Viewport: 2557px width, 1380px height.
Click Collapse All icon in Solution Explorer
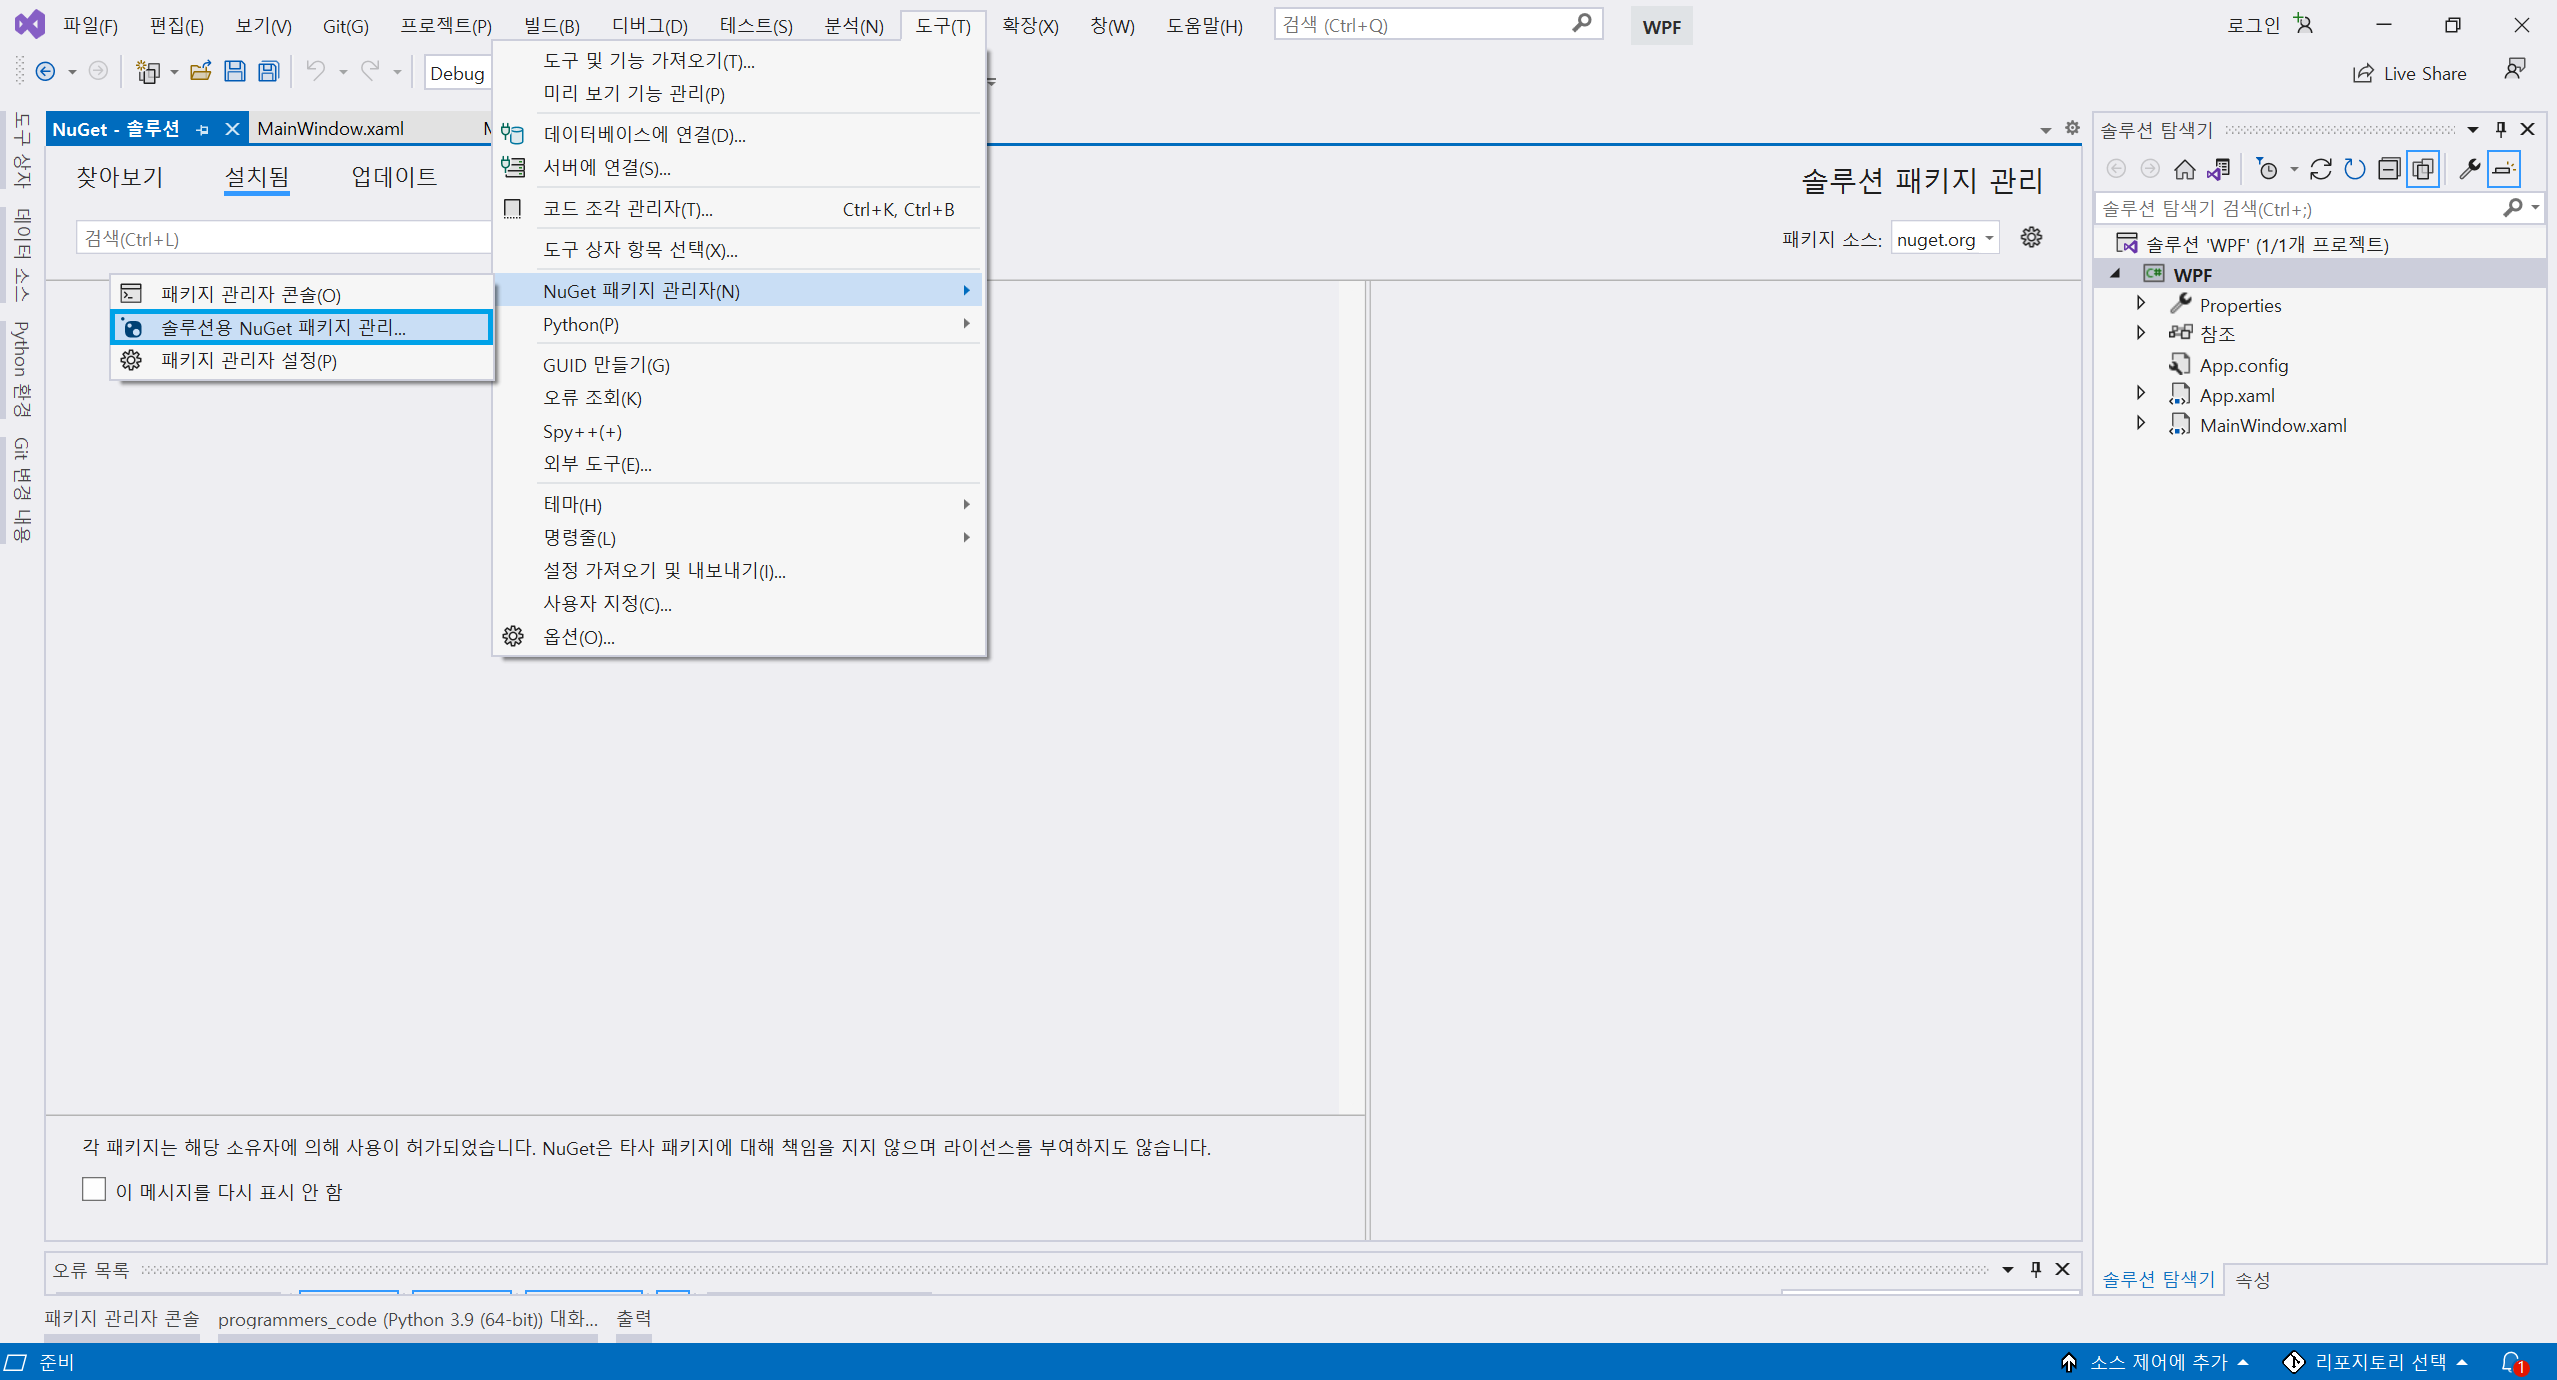pyautogui.click(x=2388, y=169)
